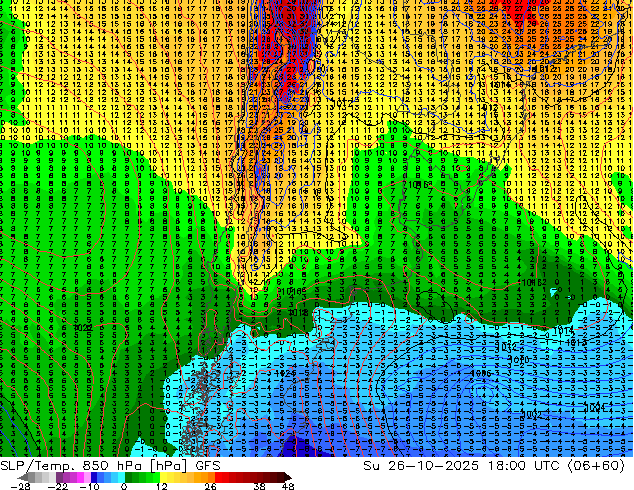The height and width of the screenshot is (490, 634).
Task: Click the "38" label under the color scale
Action: click(x=260, y=486)
